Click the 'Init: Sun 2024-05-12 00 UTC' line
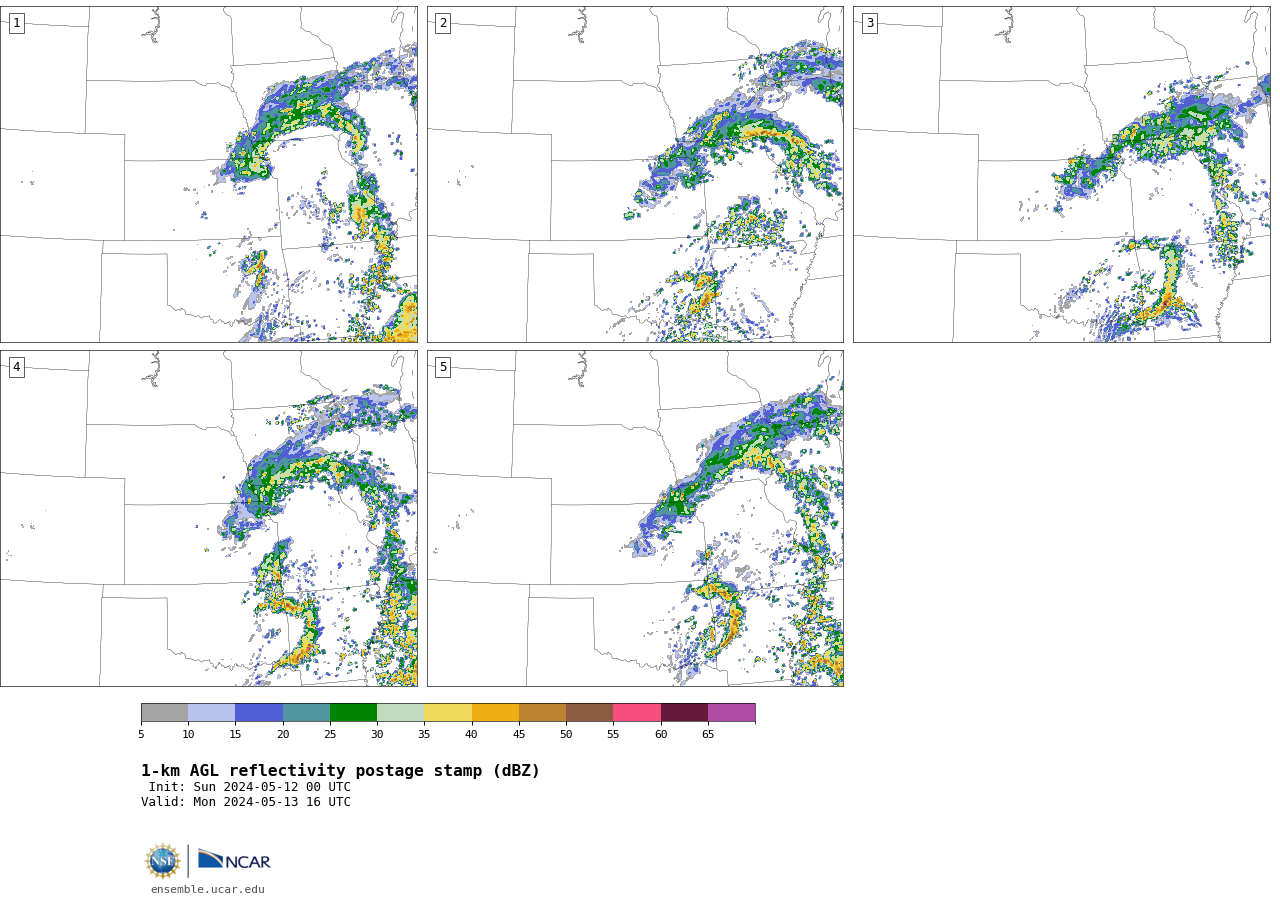The image size is (1280, 901). 250,787
